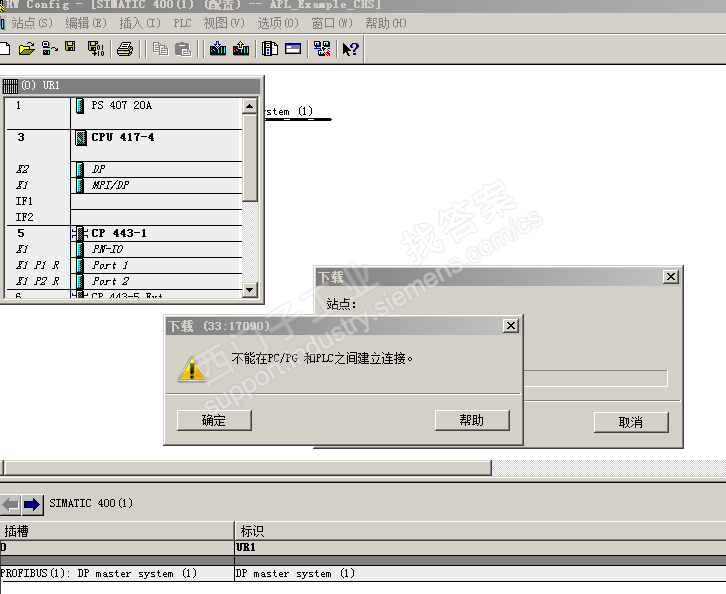This screenshot has height=594, width=726.
Task: Open the PLC menu
Action: pos(182,23)
